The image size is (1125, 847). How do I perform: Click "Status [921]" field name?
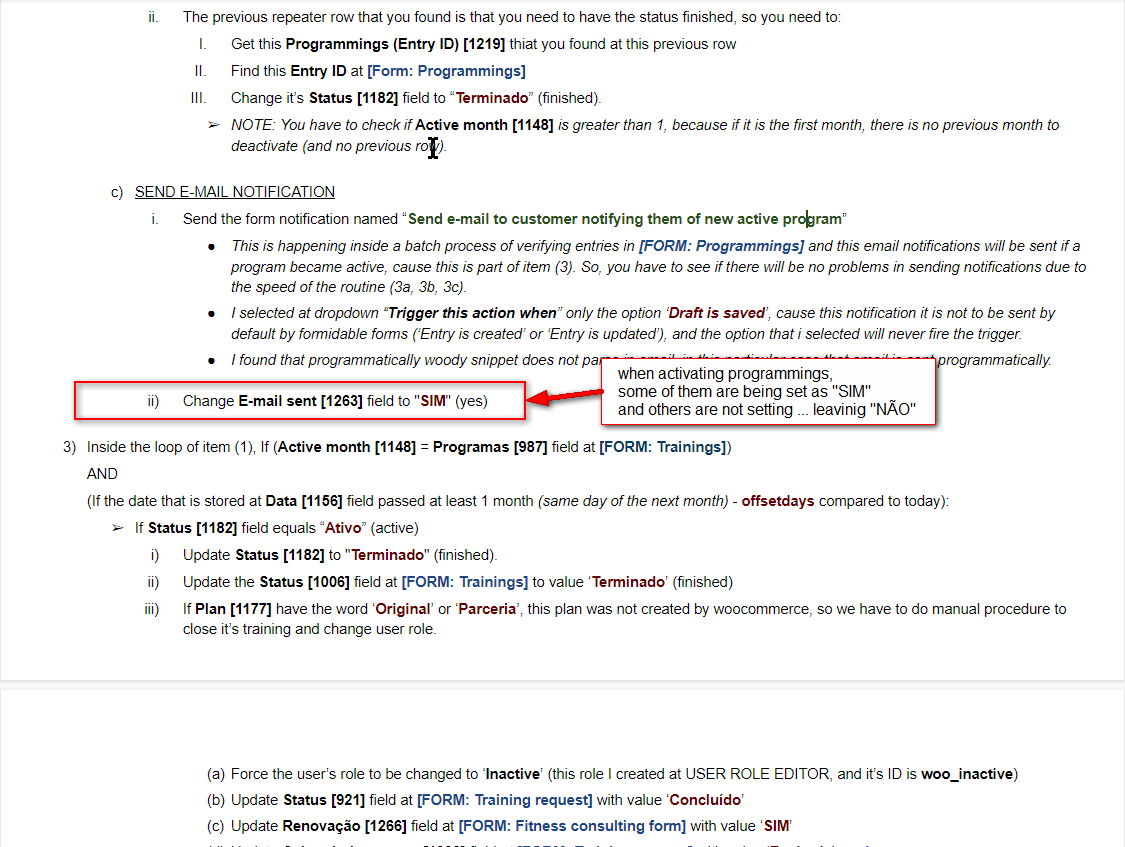point(324,800)
